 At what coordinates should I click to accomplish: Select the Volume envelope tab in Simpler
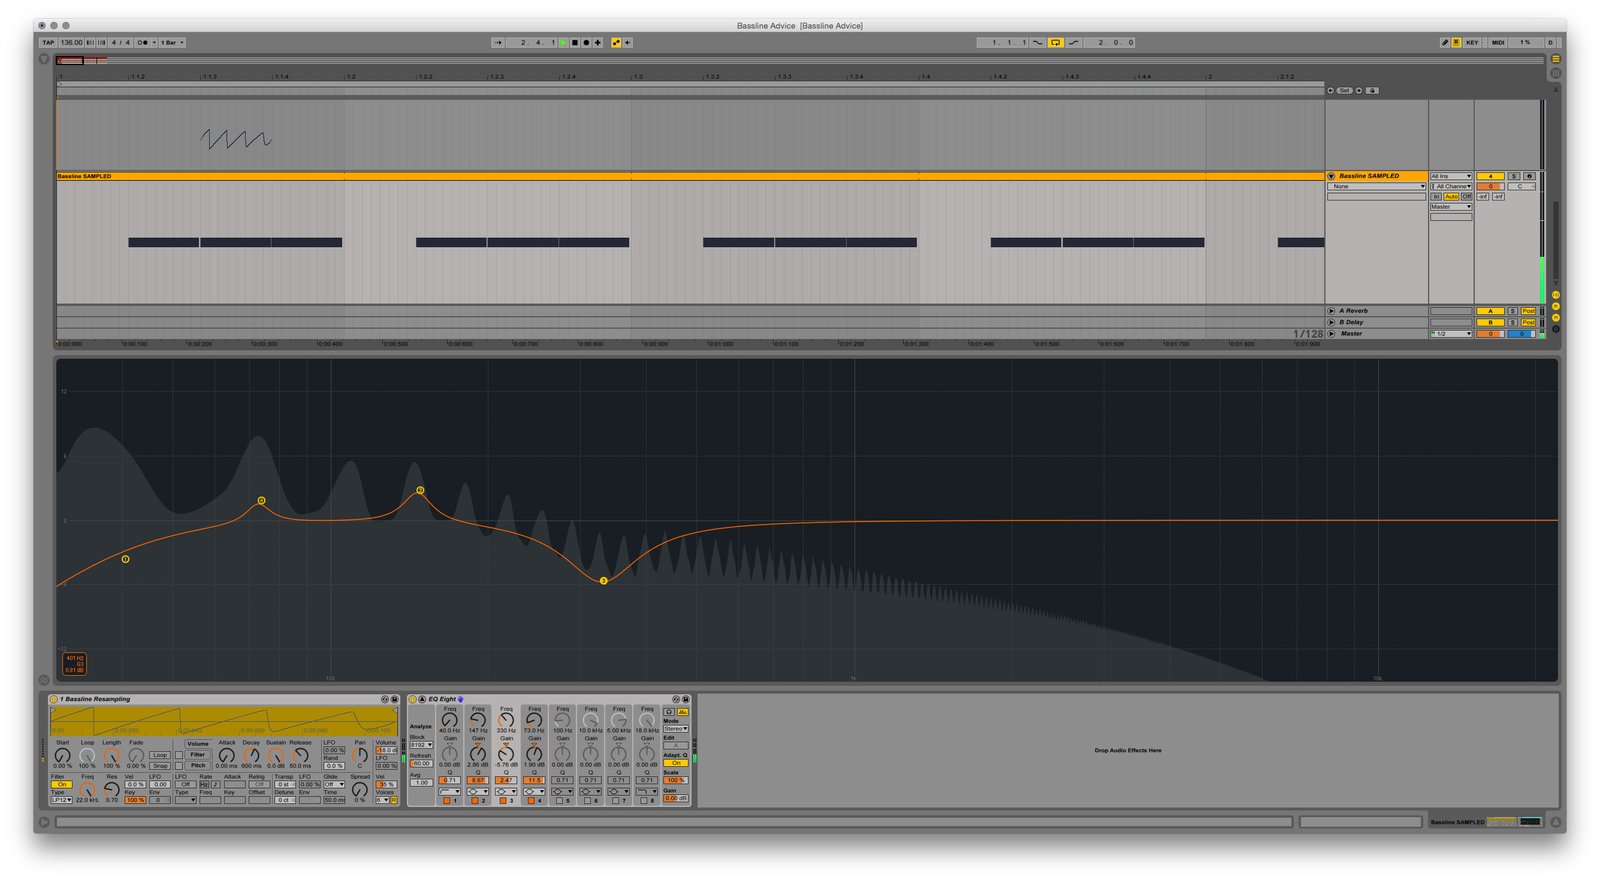pos(198,744)
